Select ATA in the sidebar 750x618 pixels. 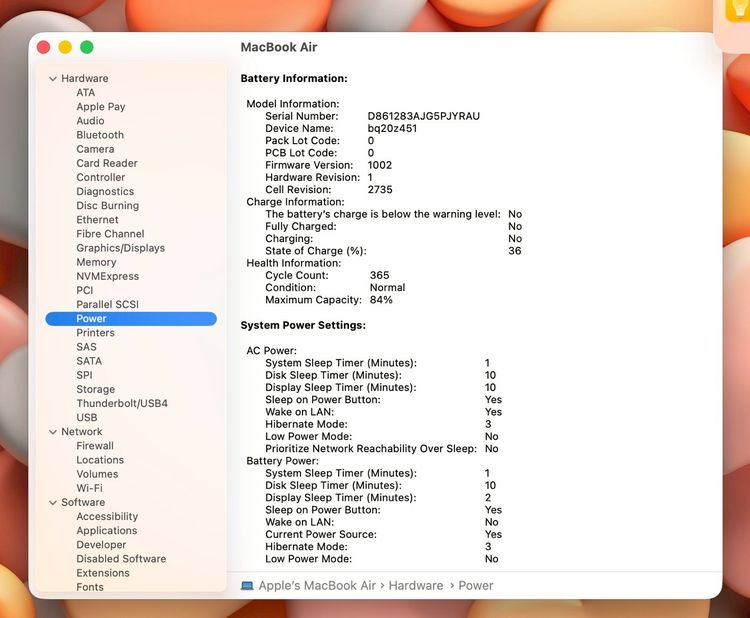point(86,92)
